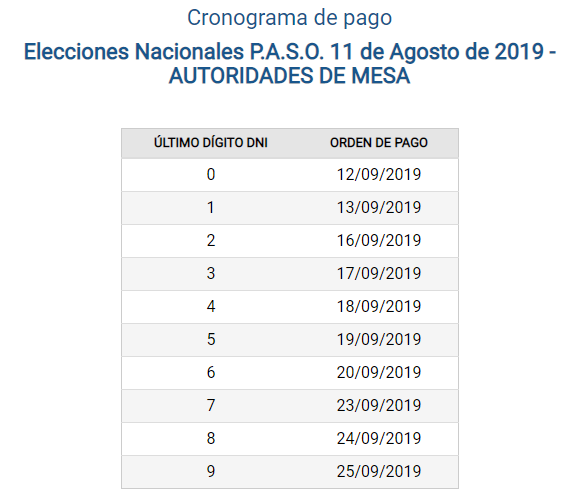Click the payment date 13/09/2019
This screenshot has width=586, height=497.
pyautogui.click(x=379, y=207)
